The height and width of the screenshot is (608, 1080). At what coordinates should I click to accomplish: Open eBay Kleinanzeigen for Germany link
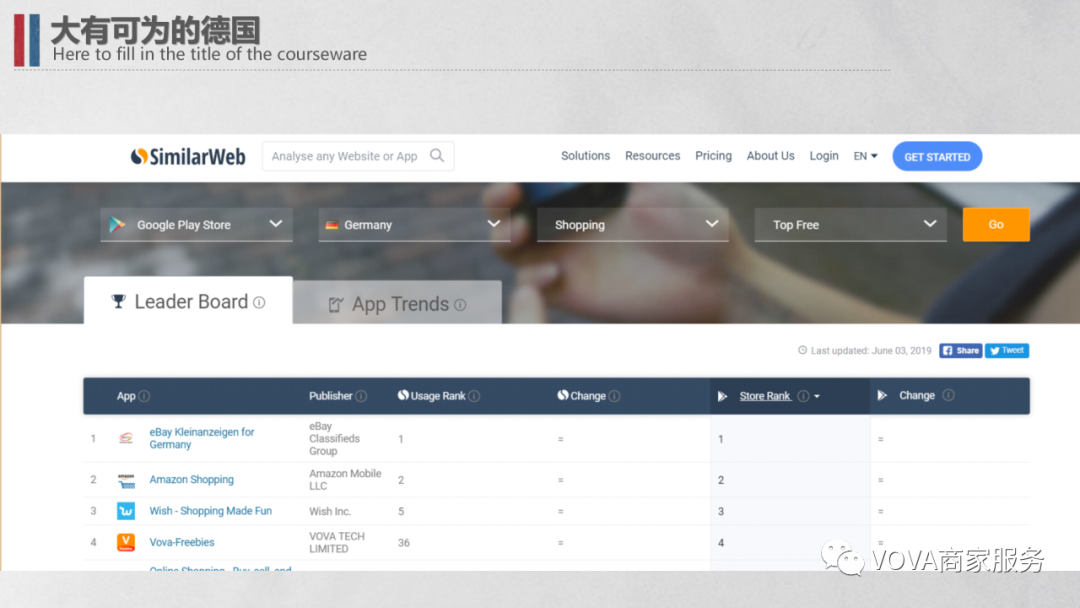tap(202, 438)
